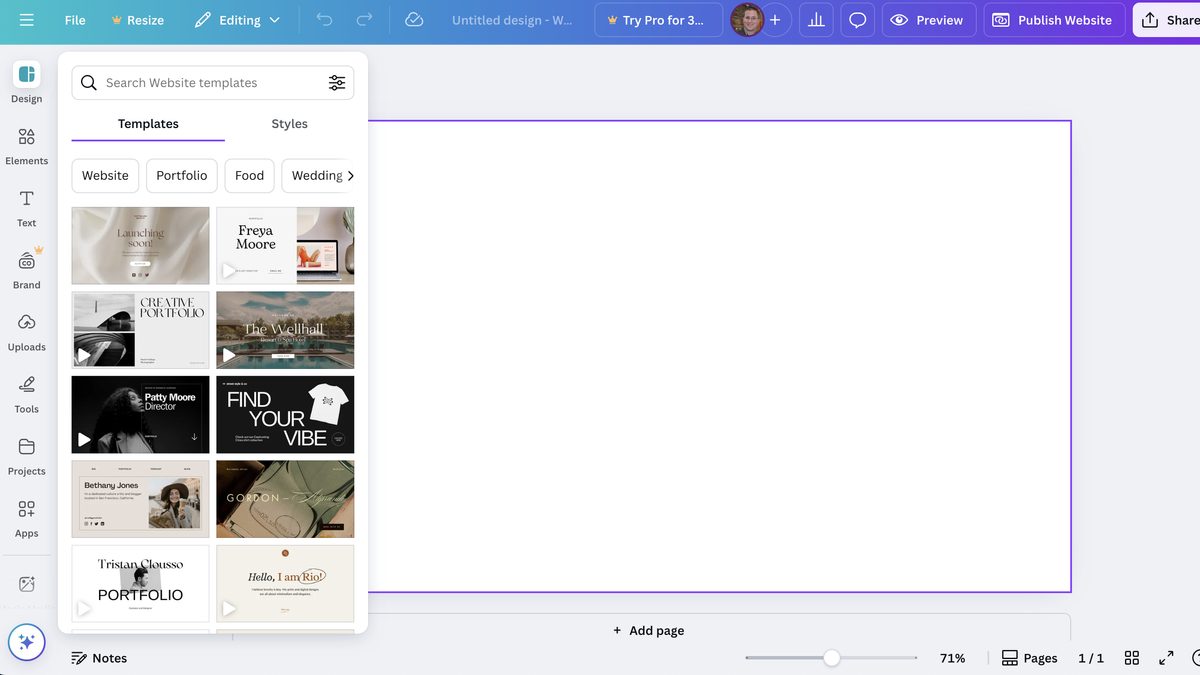Image resolution: width=1200 pixels, height=675 pixels.
Task: Select the Tools icon in the sidebar
Action: (26, 392)
